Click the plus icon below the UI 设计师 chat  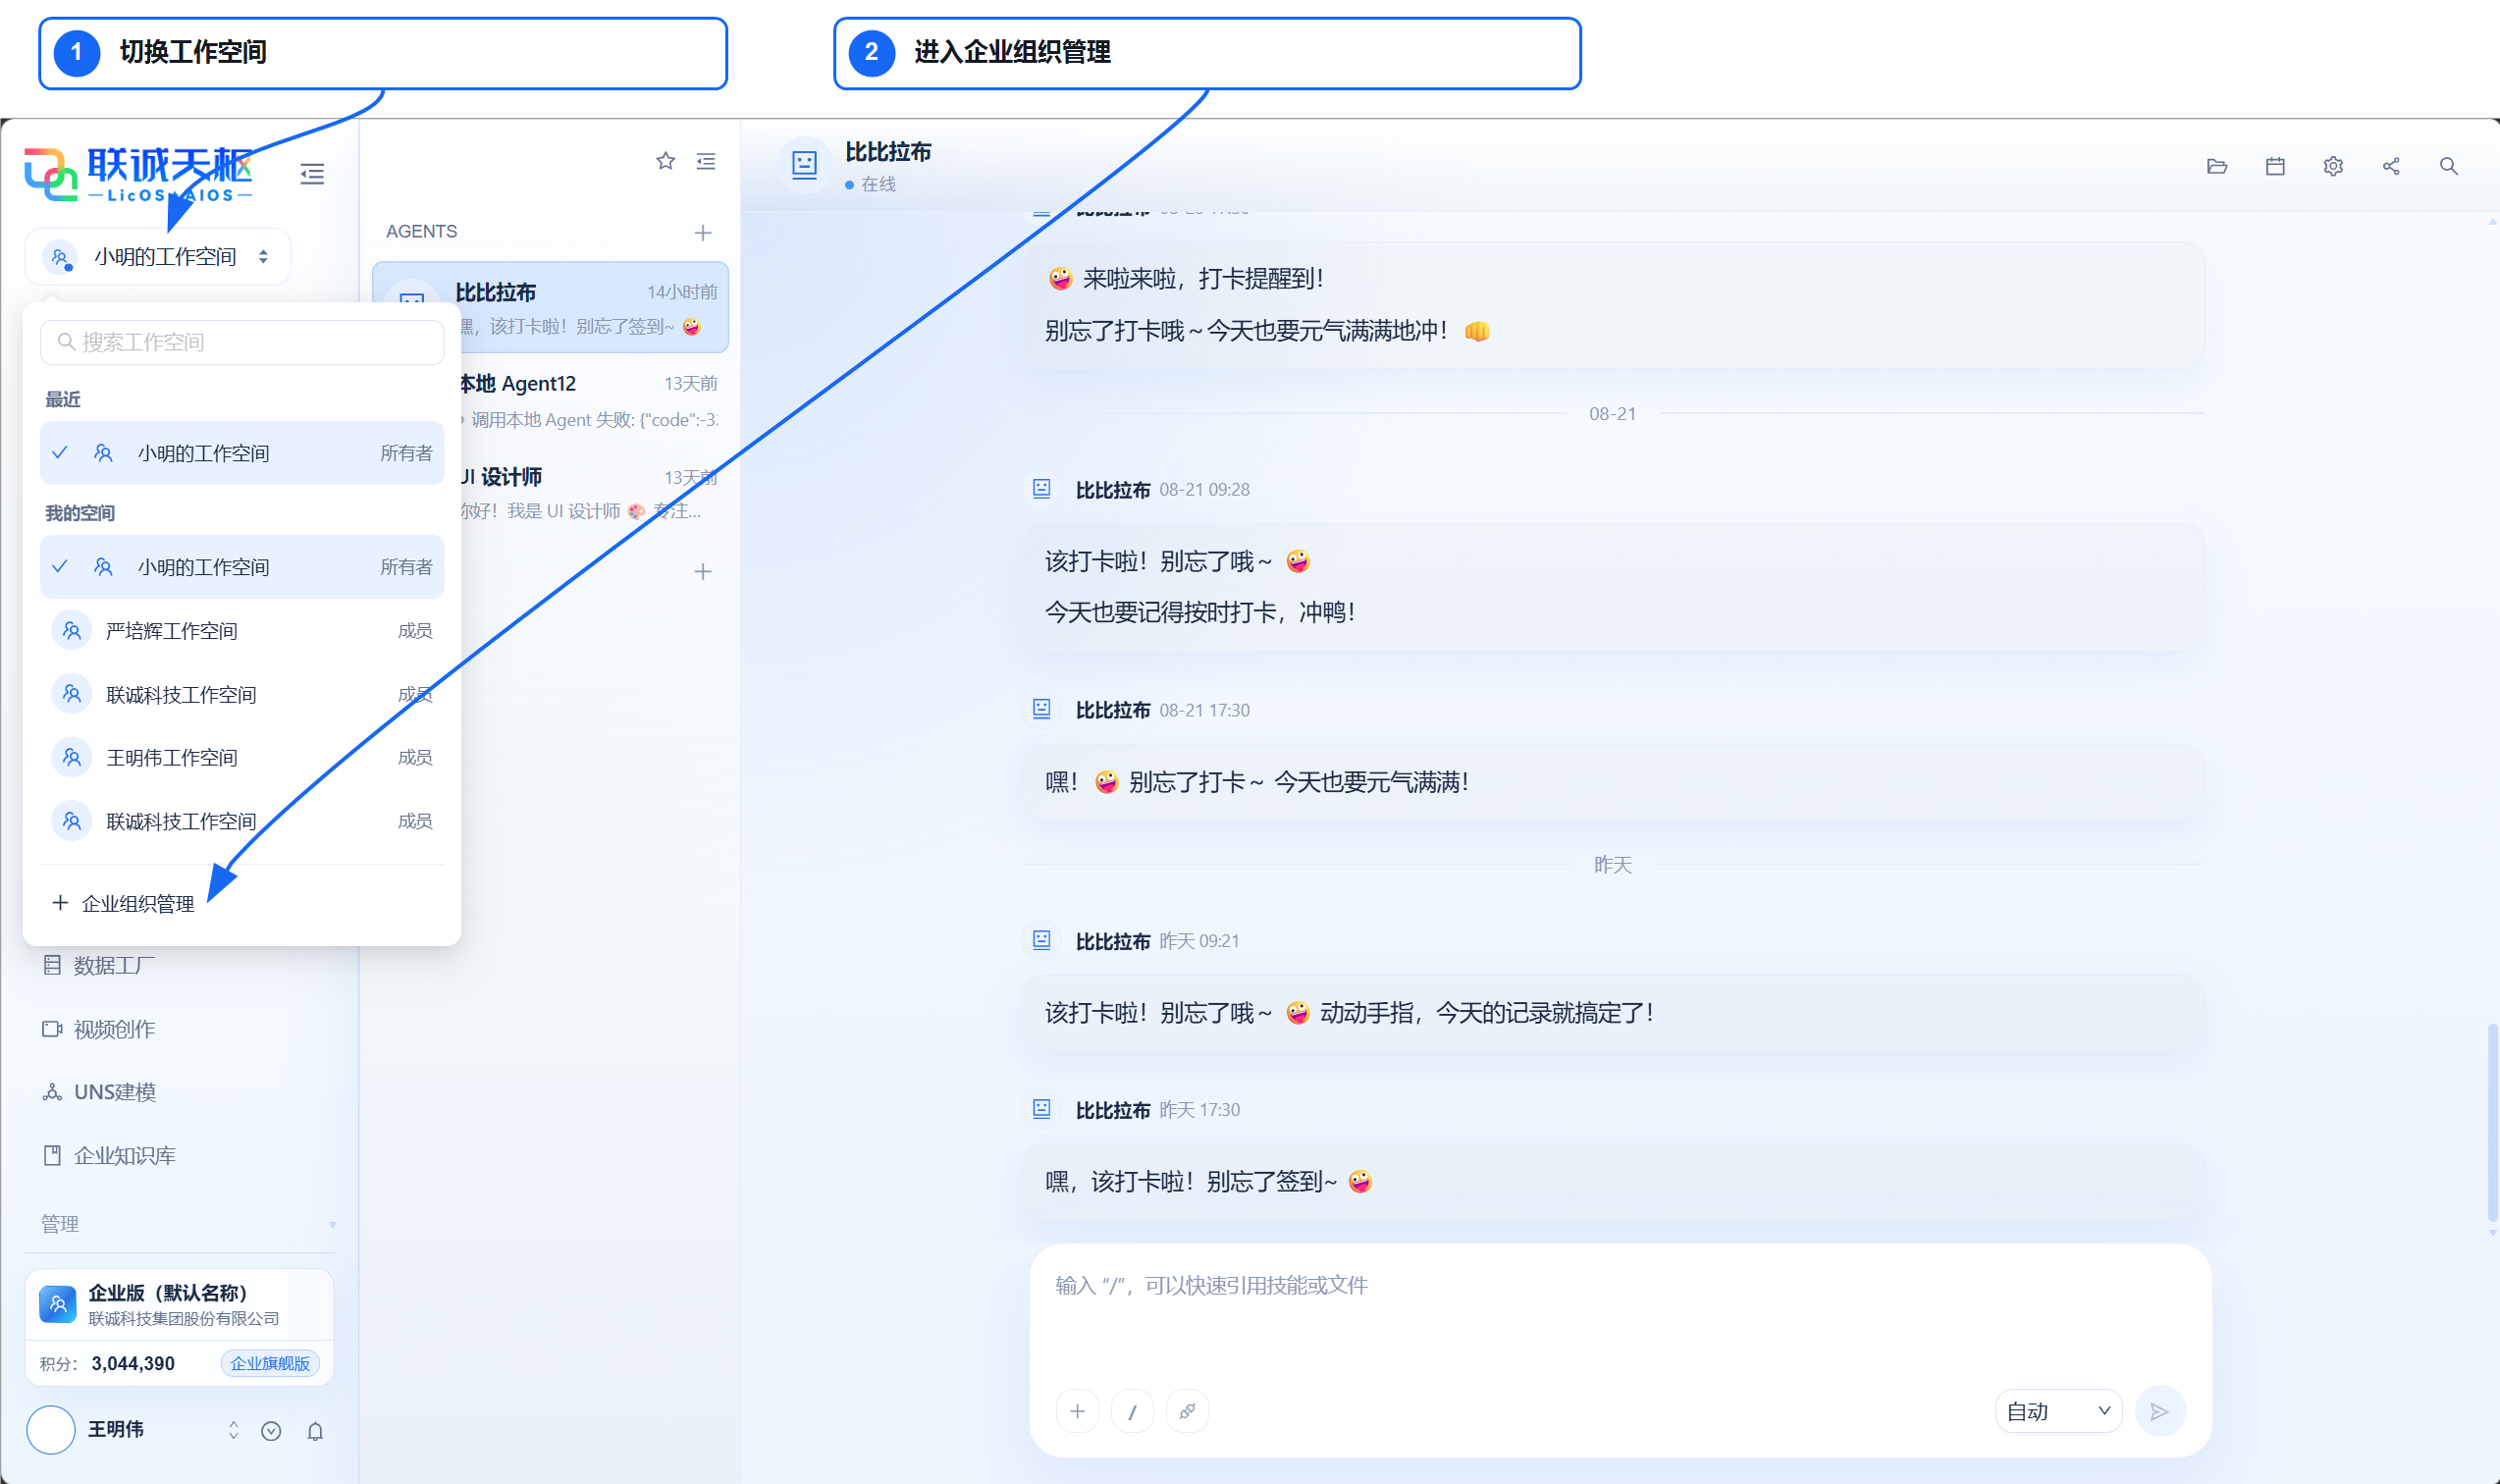click(x=703, y=572)
